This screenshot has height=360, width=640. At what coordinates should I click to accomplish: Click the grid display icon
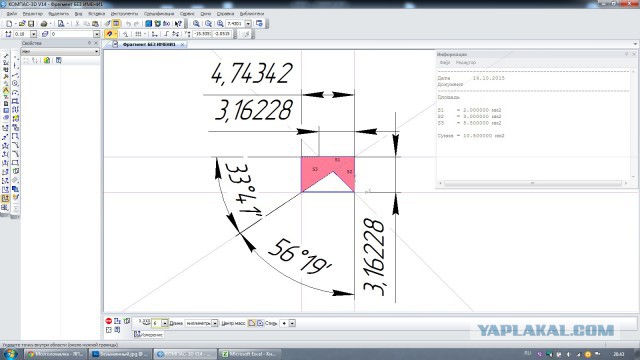(138, 34)
